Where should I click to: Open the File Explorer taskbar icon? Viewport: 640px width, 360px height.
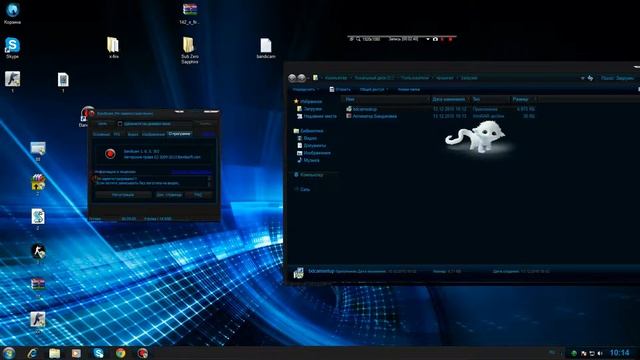click(x=54, y=353)
